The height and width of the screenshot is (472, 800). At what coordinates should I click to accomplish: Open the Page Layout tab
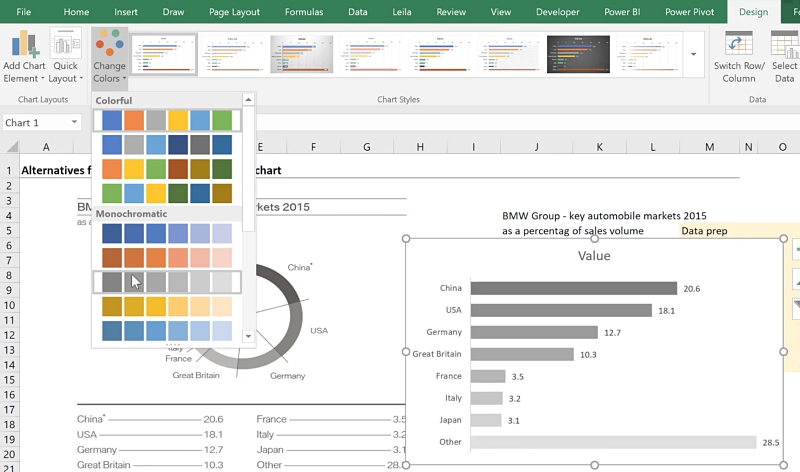coord(232,12)
